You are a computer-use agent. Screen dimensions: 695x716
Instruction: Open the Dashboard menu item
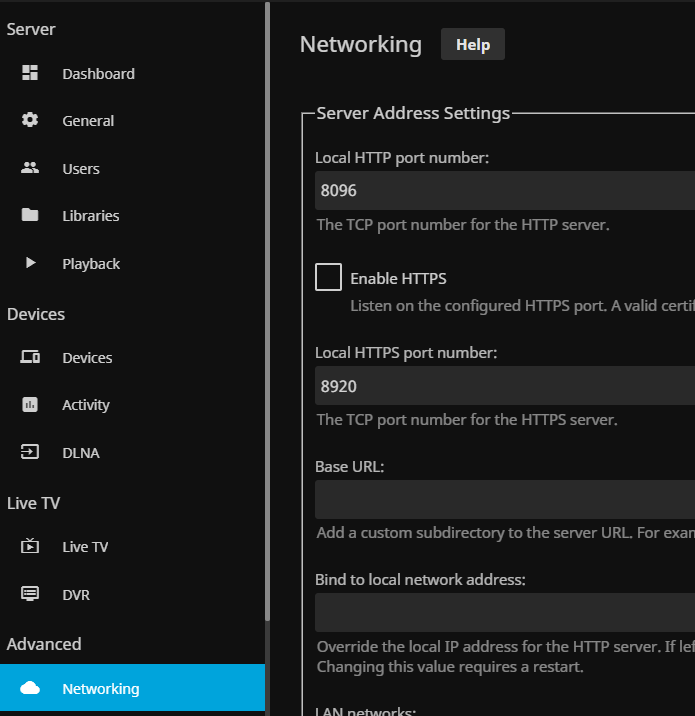[98, 74]
